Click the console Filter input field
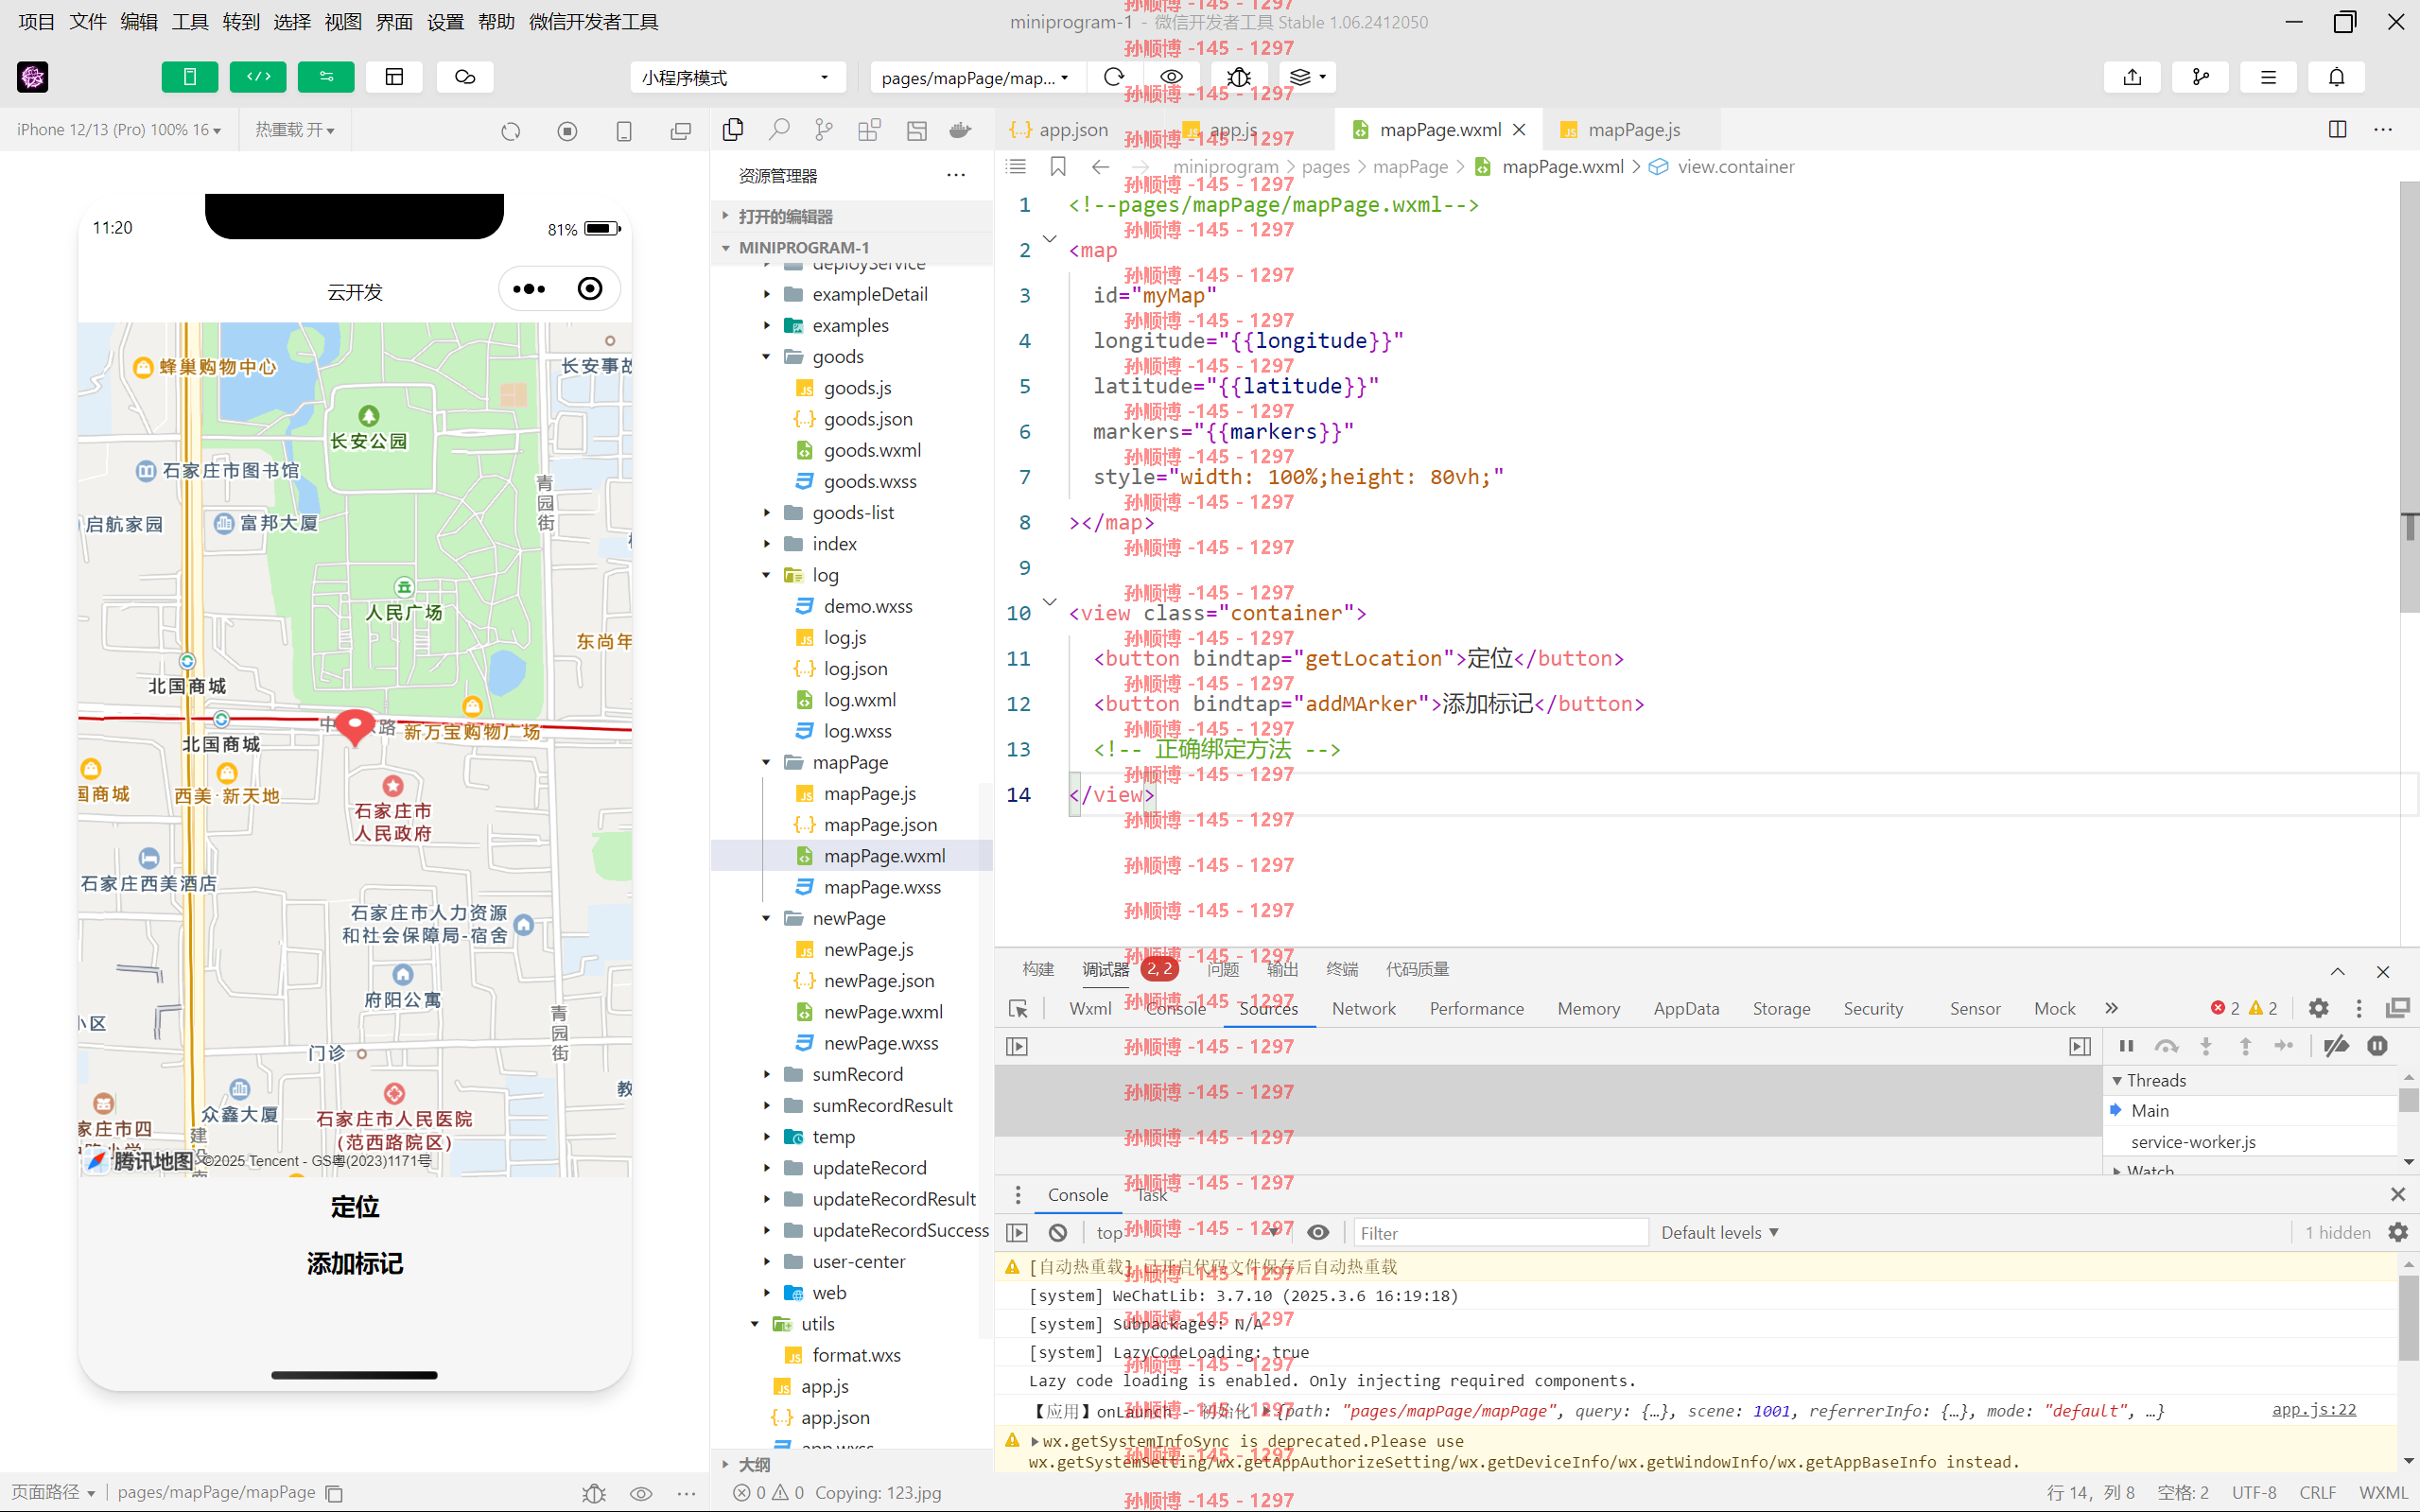Image resolution: width=2420 pixels, height=1512 pixels. (x=1499, y=1233)
